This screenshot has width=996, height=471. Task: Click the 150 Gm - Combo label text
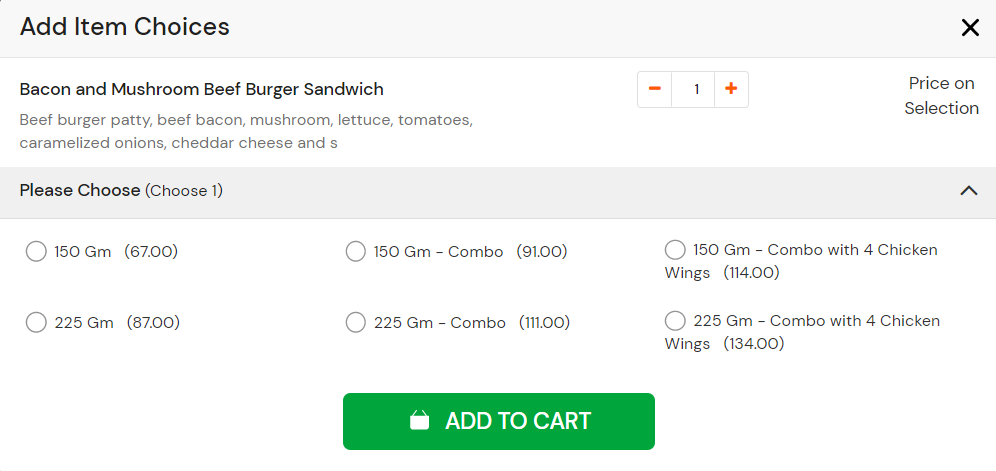[438, 252]
